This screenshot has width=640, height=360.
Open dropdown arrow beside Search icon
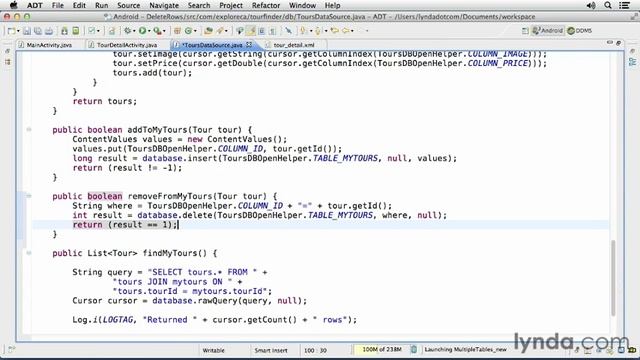227,31
